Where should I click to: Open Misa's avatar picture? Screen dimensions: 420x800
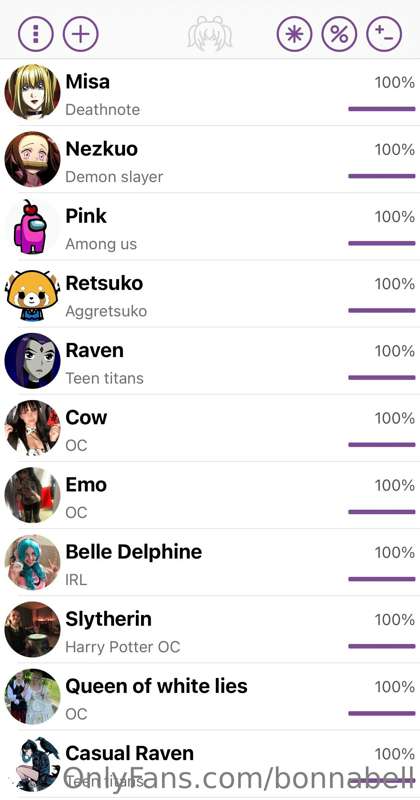(33, 92)
